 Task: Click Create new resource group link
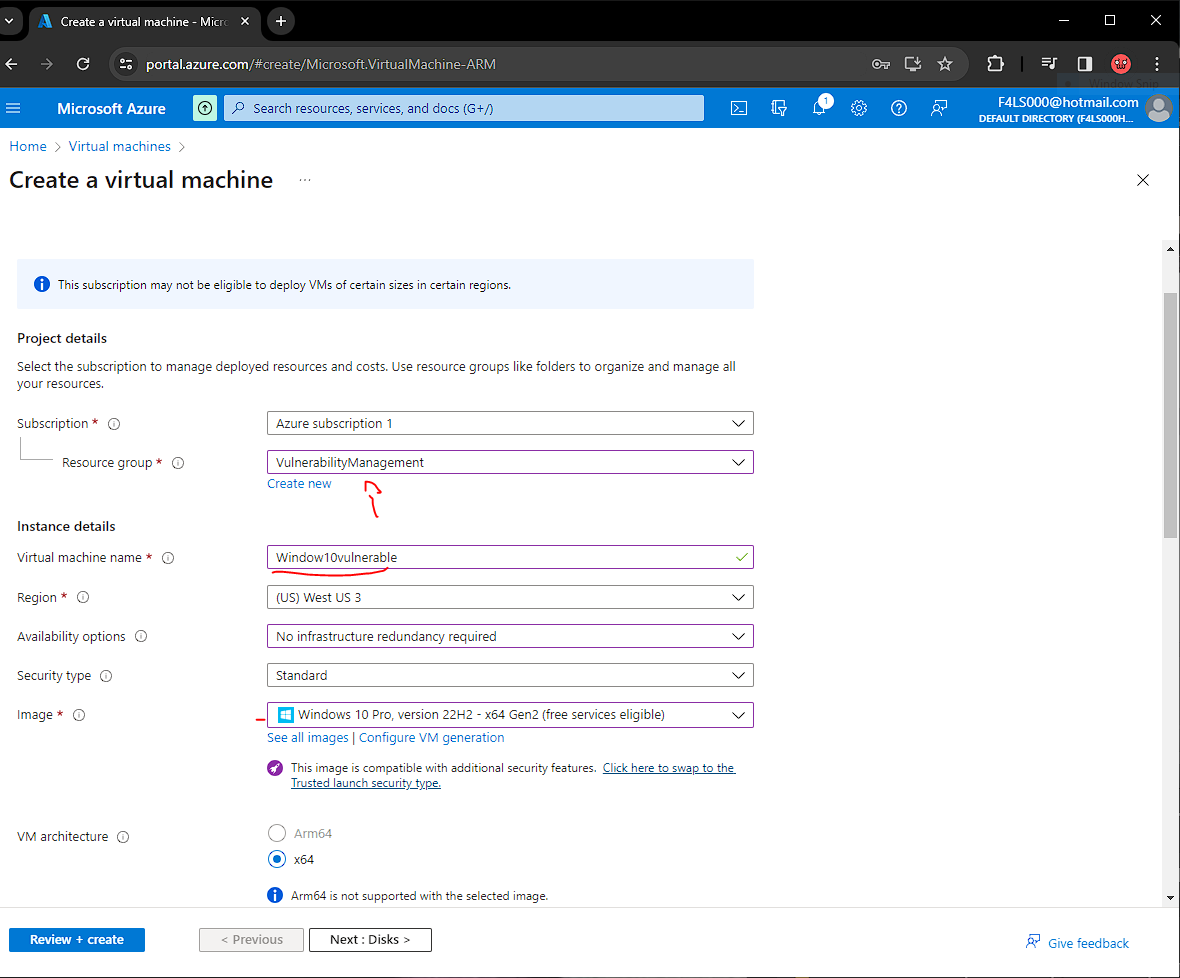299,484
